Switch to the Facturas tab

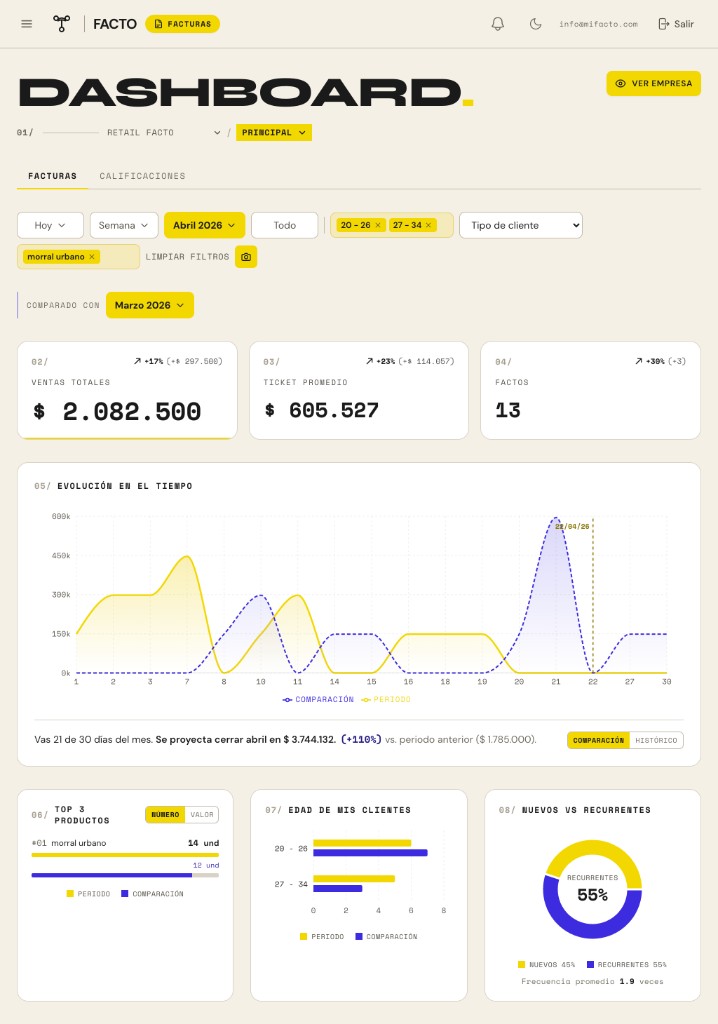(x=52, y=176)
